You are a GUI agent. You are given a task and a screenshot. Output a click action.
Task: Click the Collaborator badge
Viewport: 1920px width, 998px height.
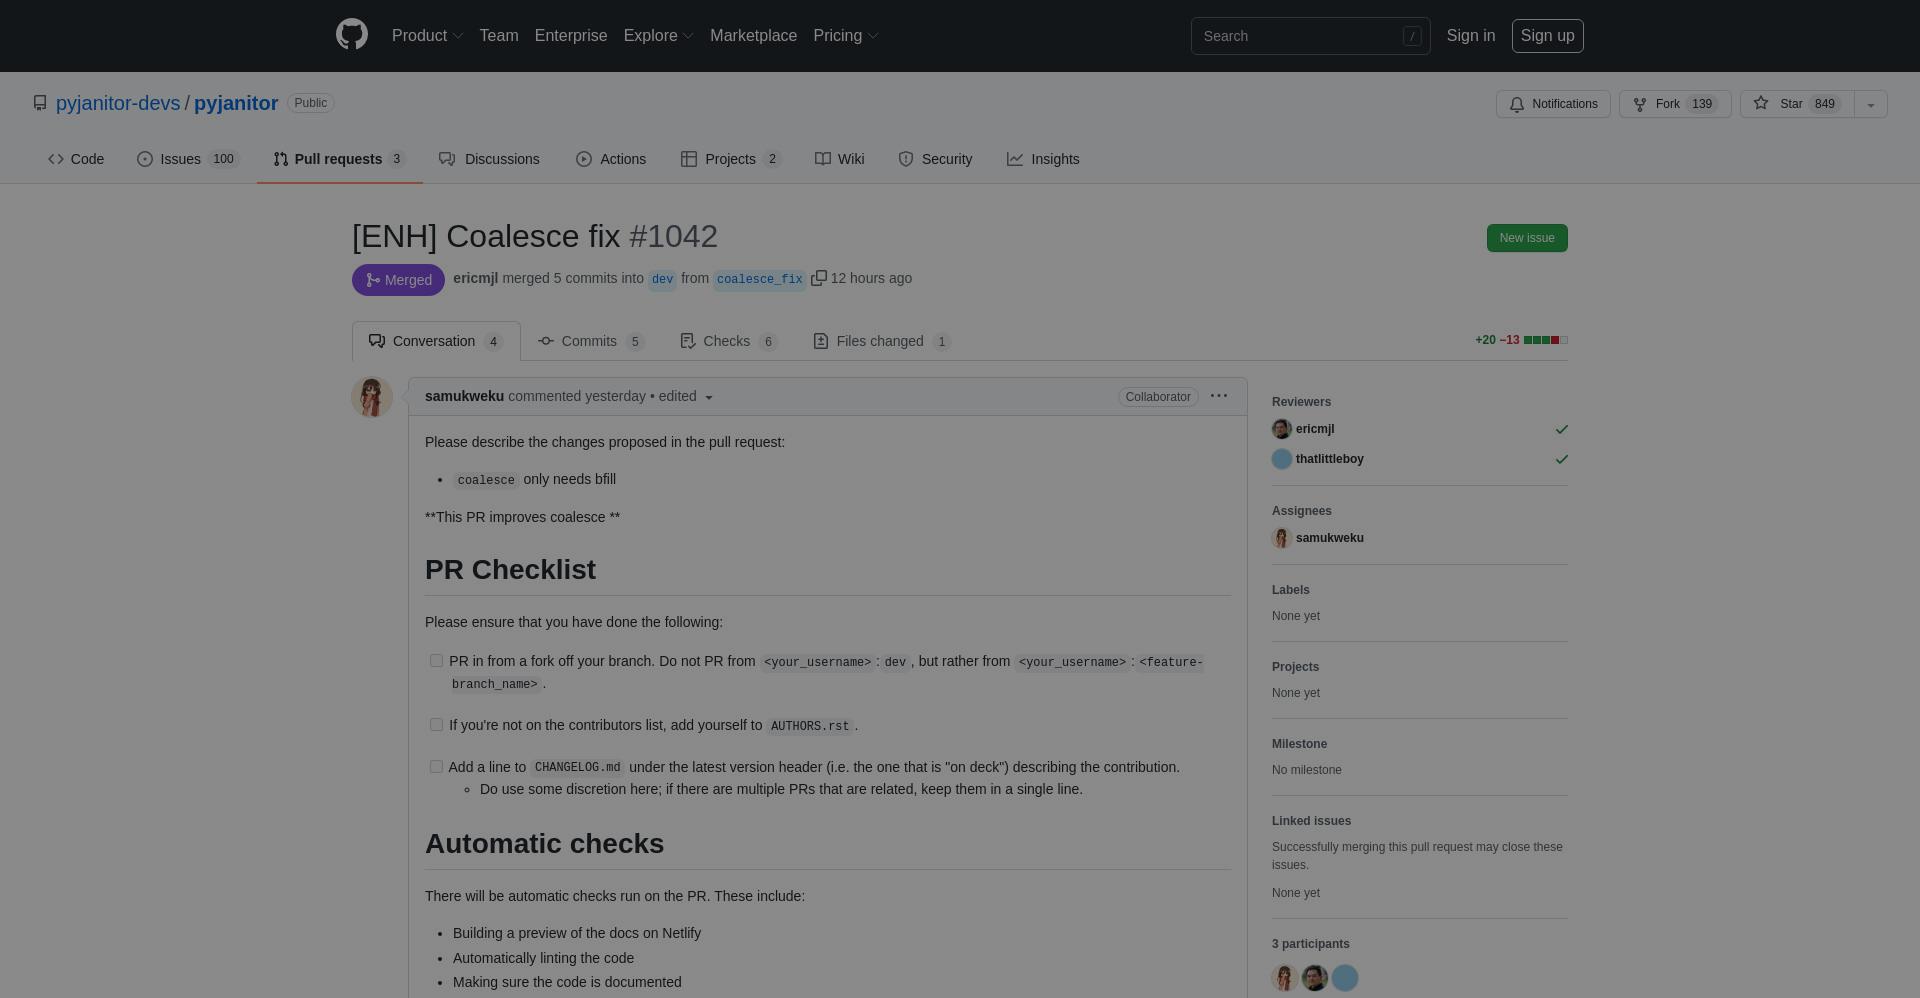pyautogui.click(x=1158, y=397)
